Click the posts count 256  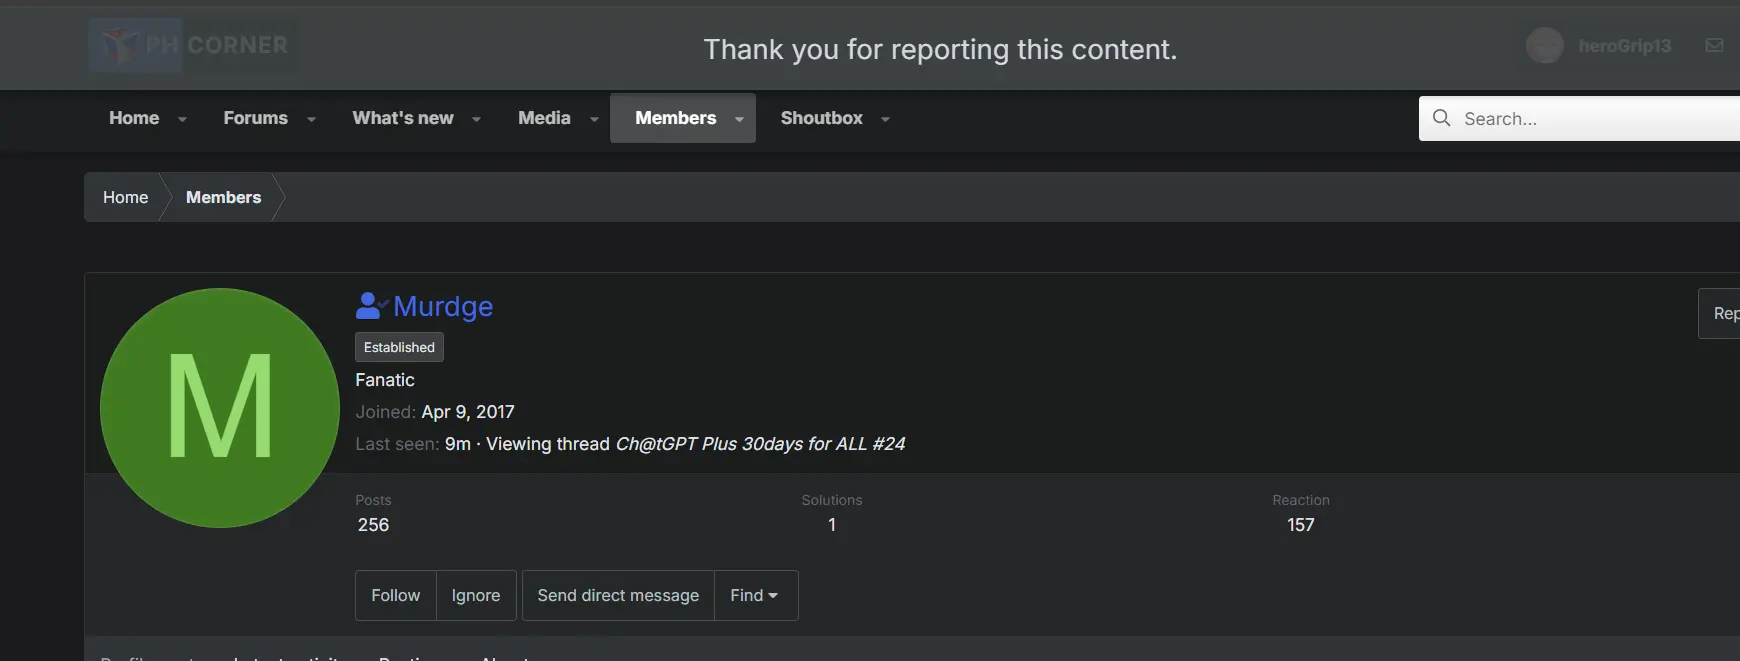click(x=373, y=525)
